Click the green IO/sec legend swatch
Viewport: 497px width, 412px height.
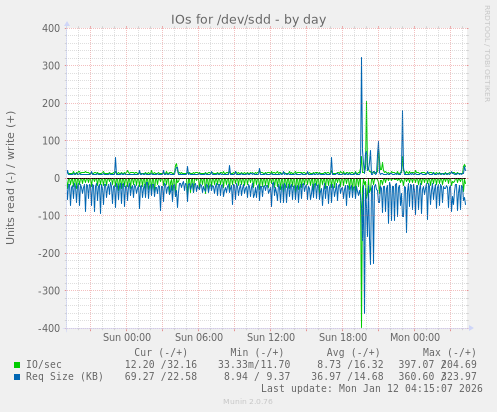[17, 365]
